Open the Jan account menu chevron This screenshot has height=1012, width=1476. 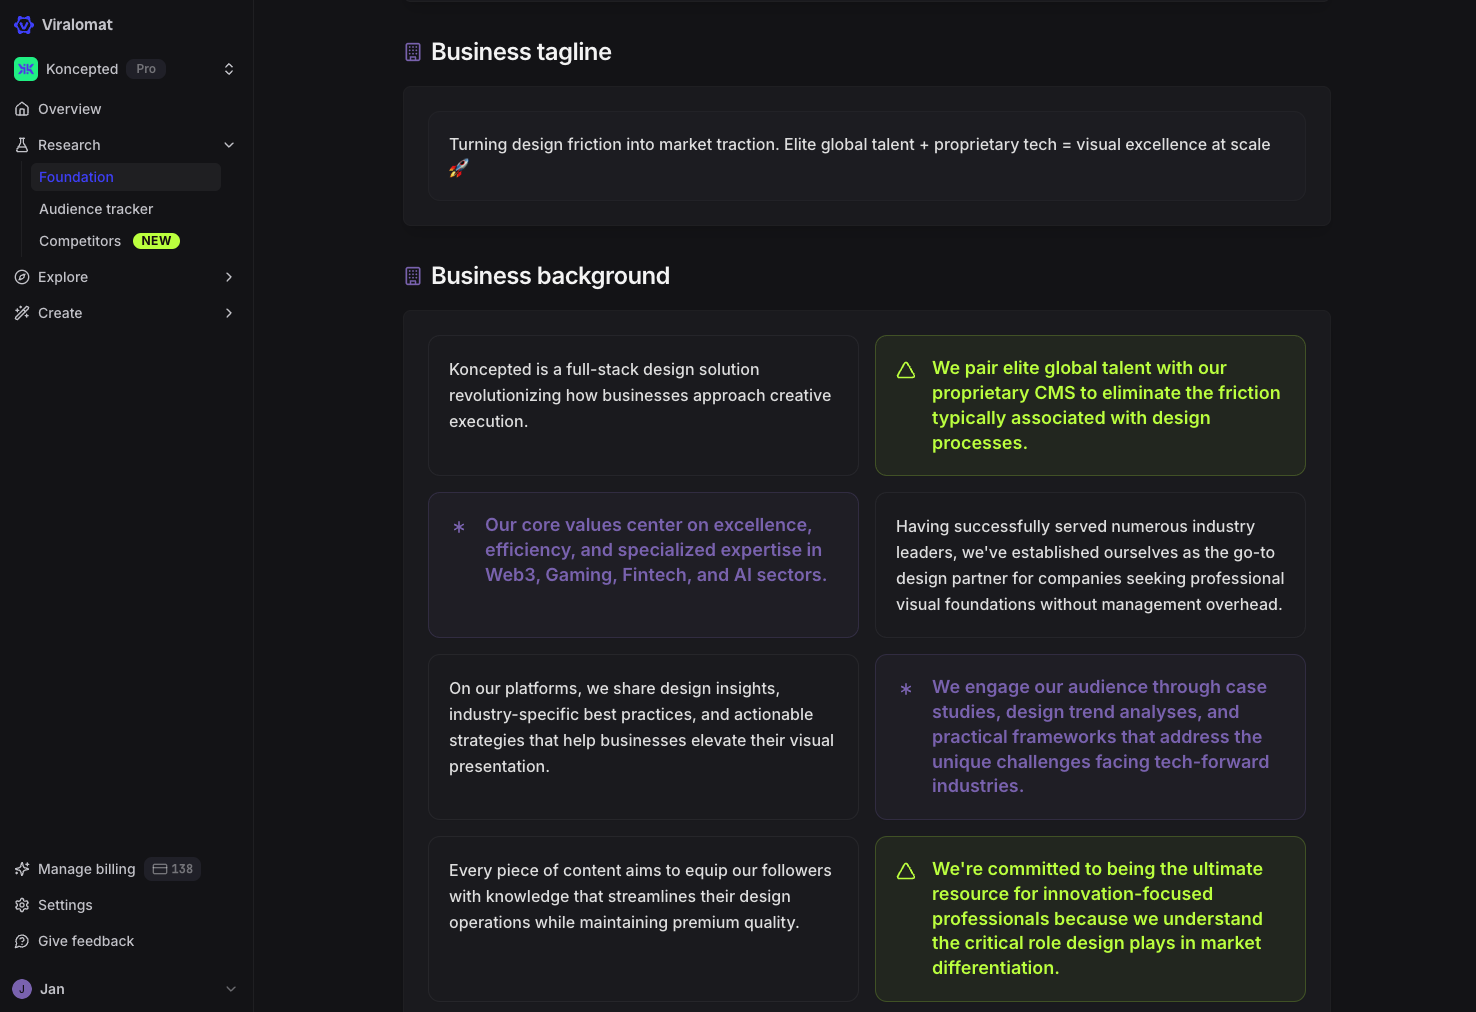click(x=231, y=989)
